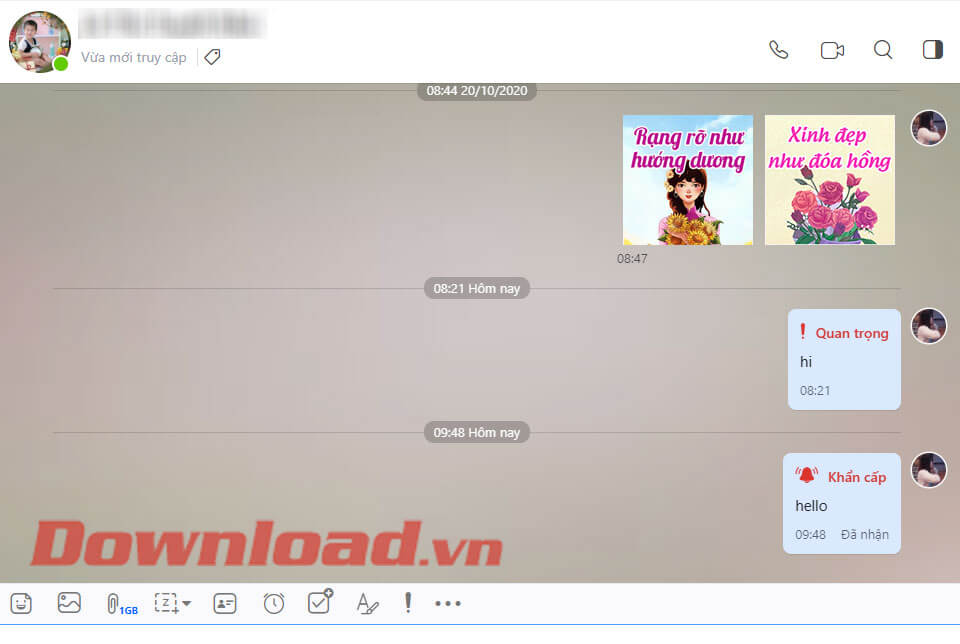Open the contact's profile avatar in header
Image resolution: width=960 pixels, height=644 pixels.
click(40, 42)
